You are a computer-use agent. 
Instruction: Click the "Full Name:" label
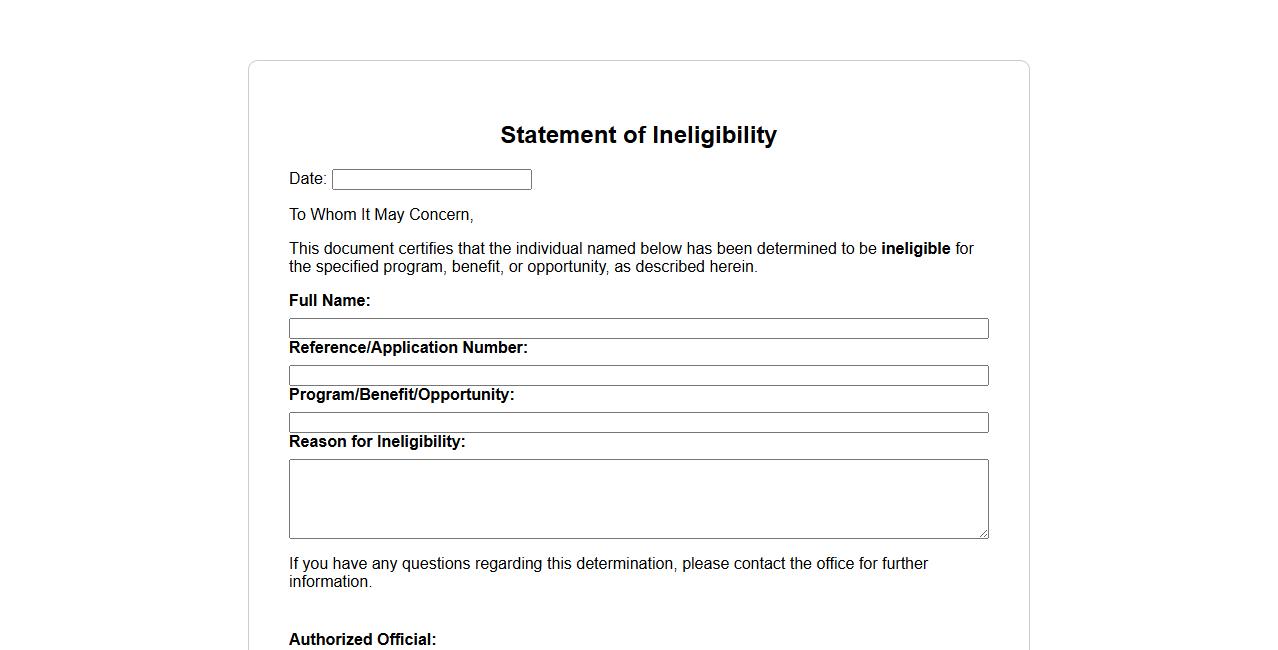click(329, 301)
